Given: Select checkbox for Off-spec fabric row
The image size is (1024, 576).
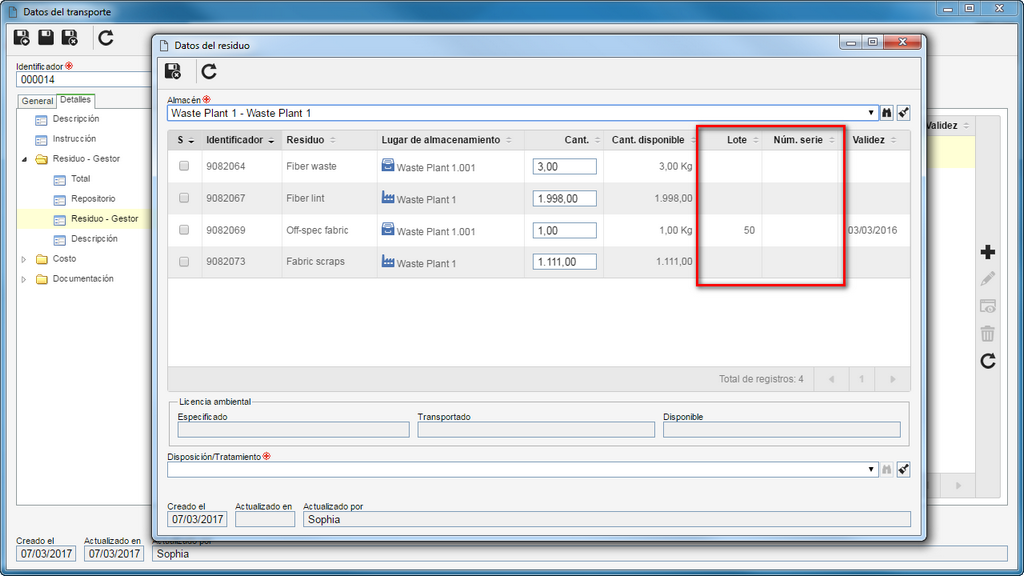Looking at the screenshot, I should pyautogui.click(x=184, y=230).
